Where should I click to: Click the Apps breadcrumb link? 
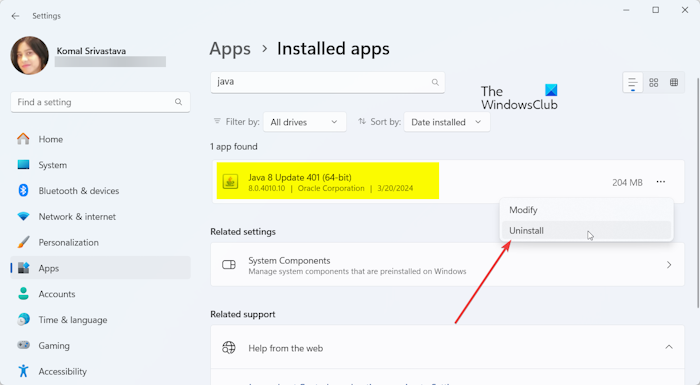[230, 49]
